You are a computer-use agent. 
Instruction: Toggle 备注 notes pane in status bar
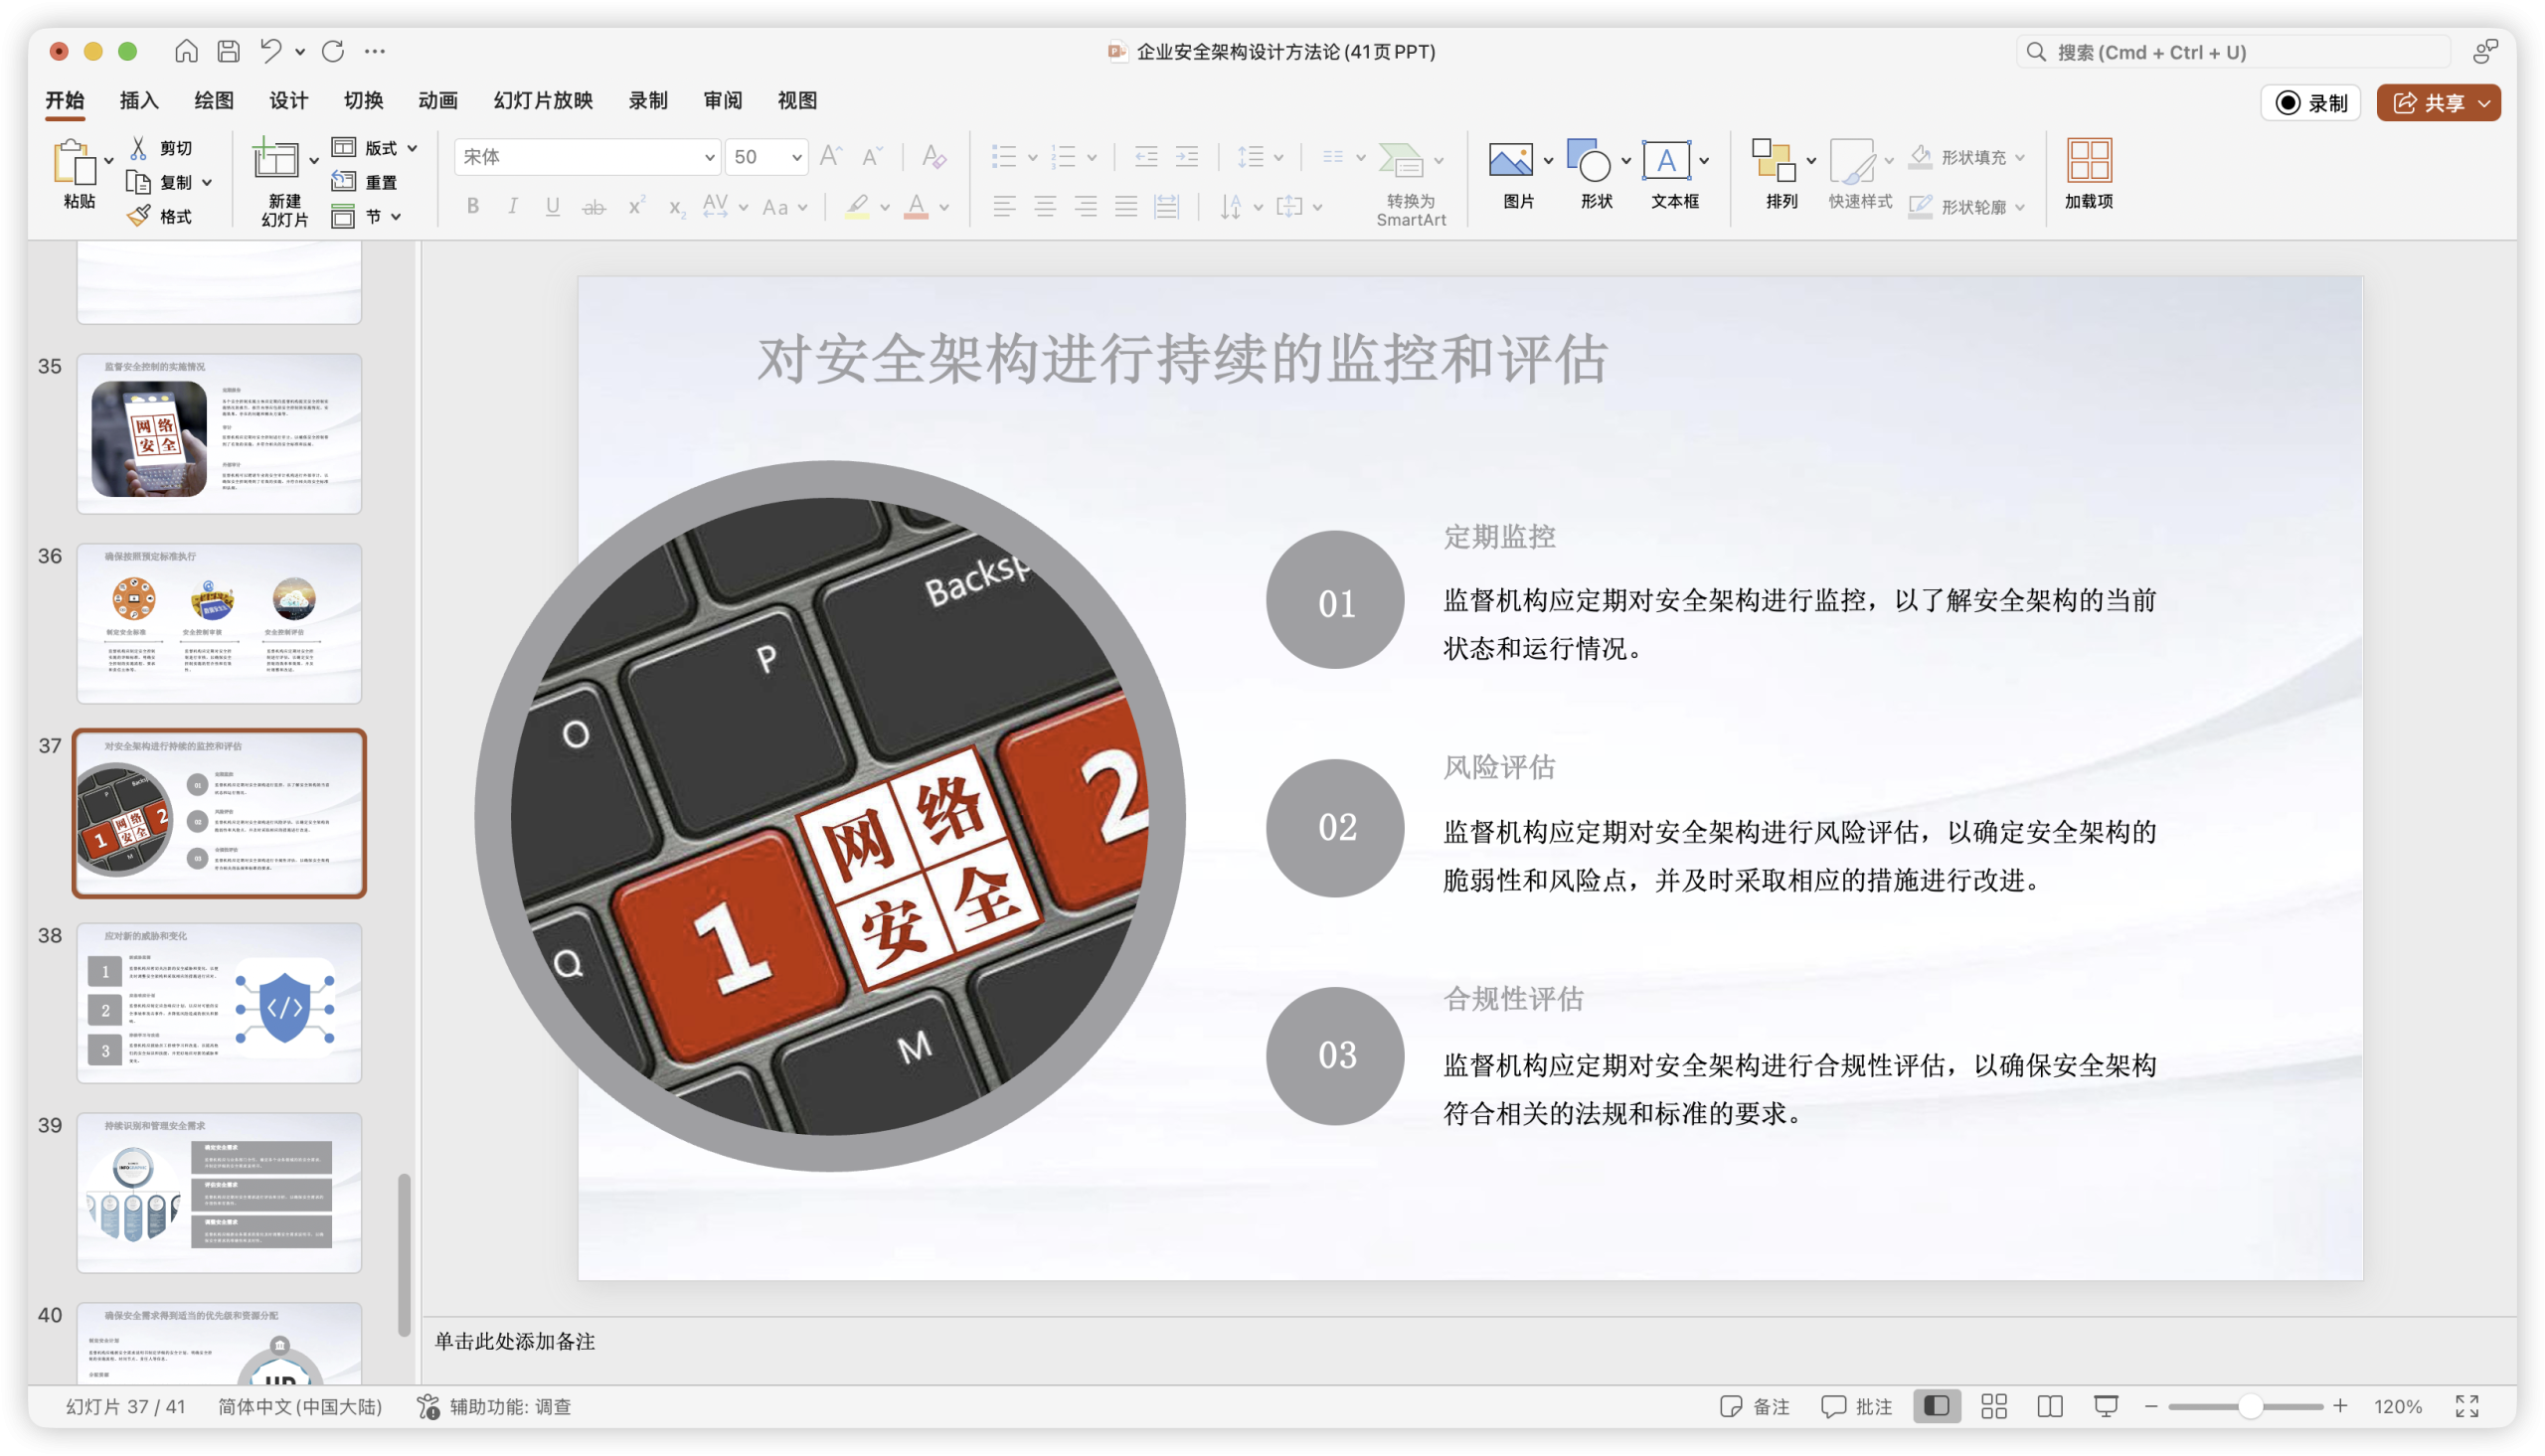click(1754, 1406)
